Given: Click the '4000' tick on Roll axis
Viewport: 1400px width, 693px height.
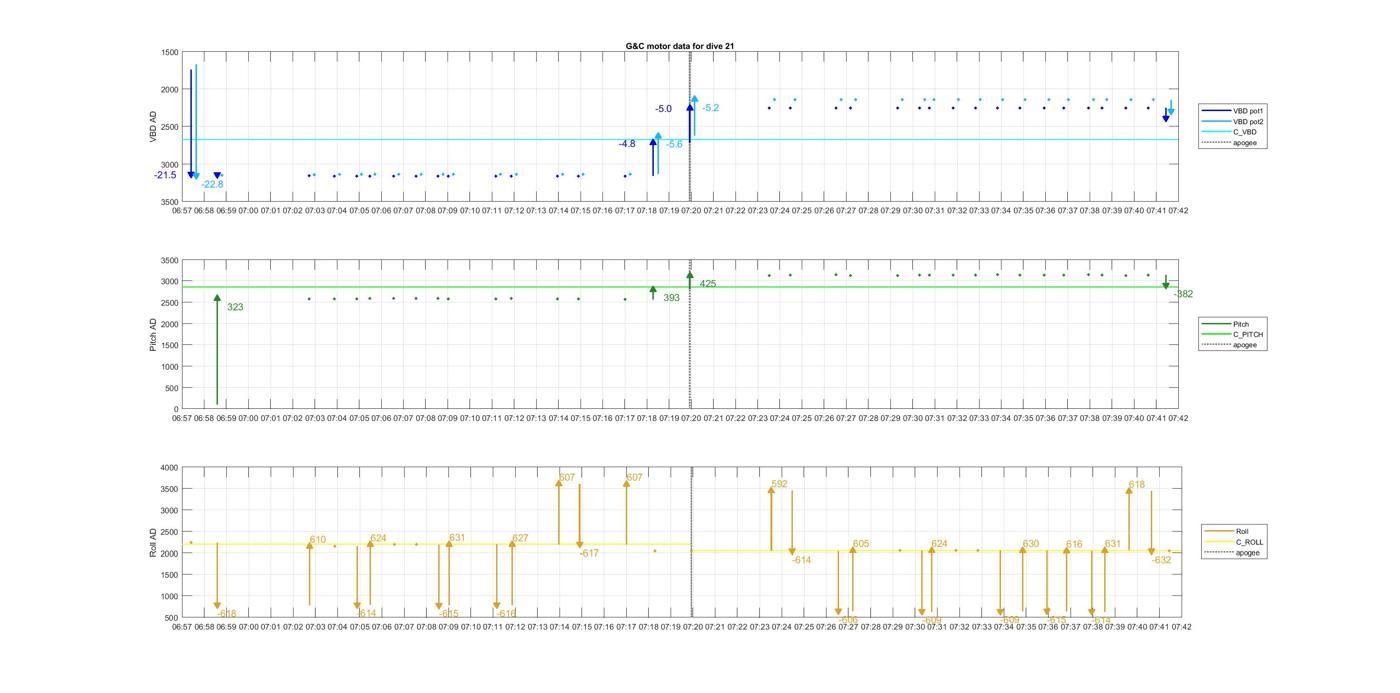Looking at the screenshot, I should [x=169, y=468].
